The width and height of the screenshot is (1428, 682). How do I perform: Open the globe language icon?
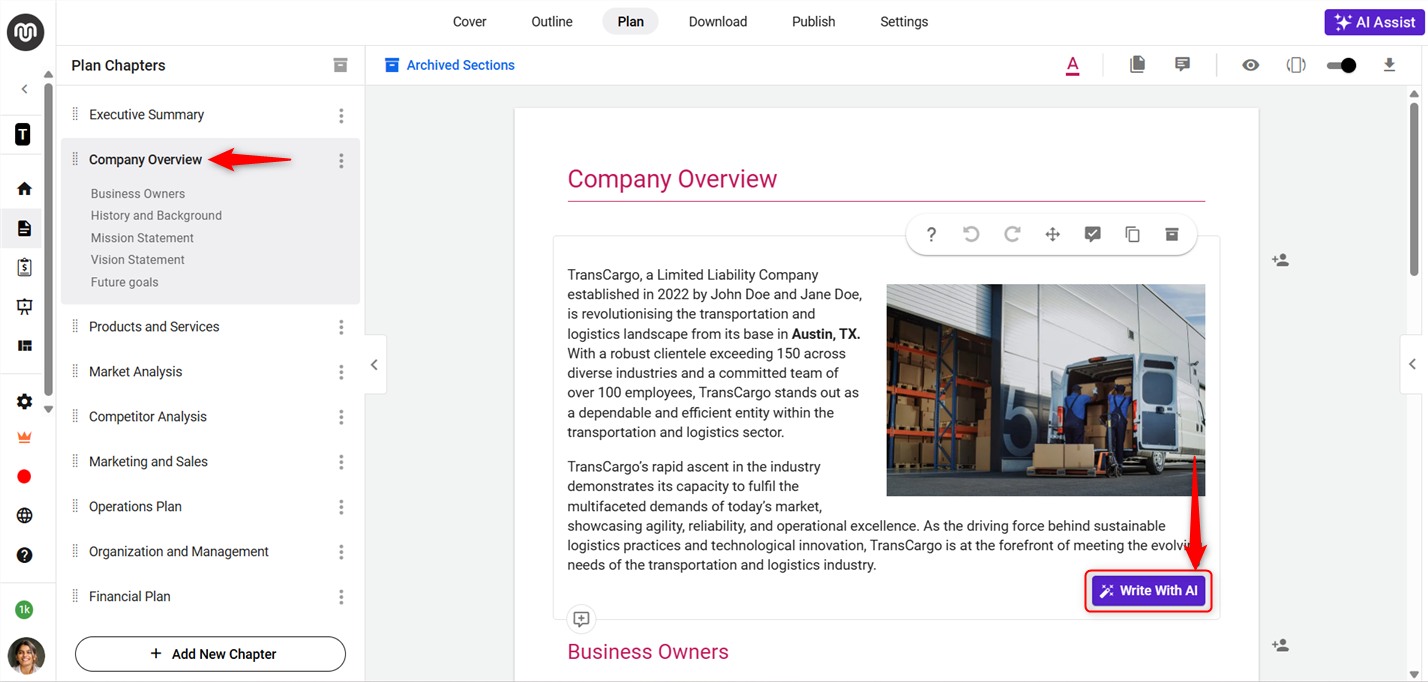(x=24, y=516)
